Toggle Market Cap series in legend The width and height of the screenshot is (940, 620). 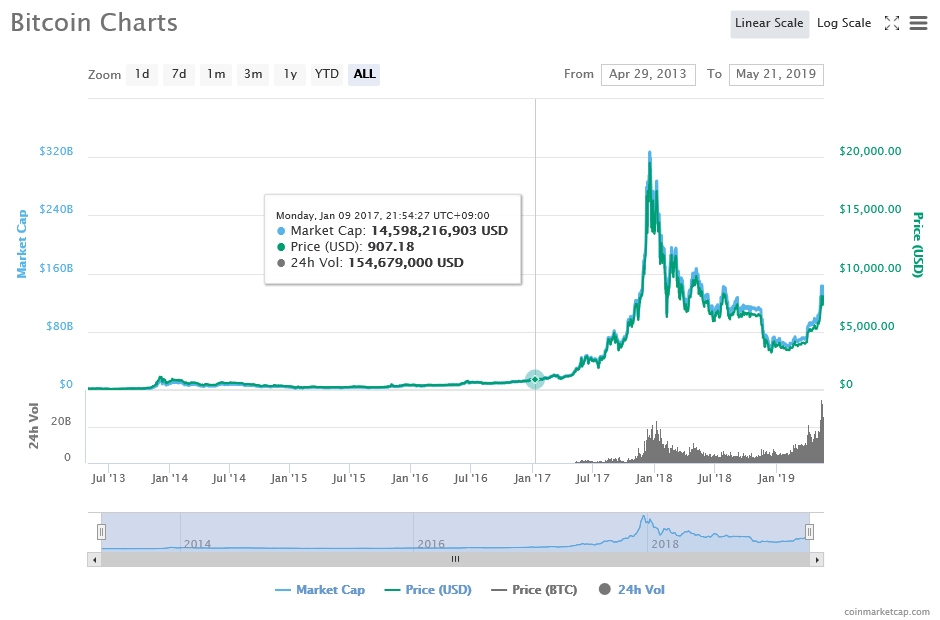(x=320, y=590)
